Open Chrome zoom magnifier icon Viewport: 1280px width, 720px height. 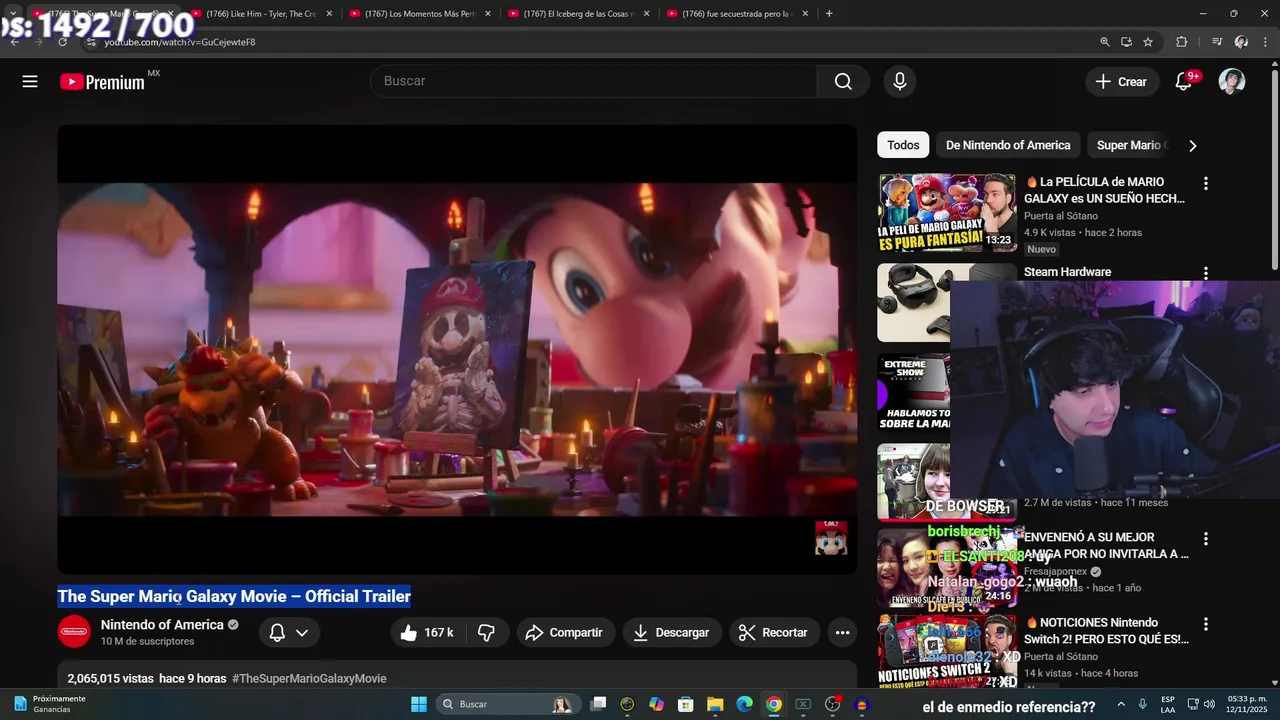(x=1104, y=42)
